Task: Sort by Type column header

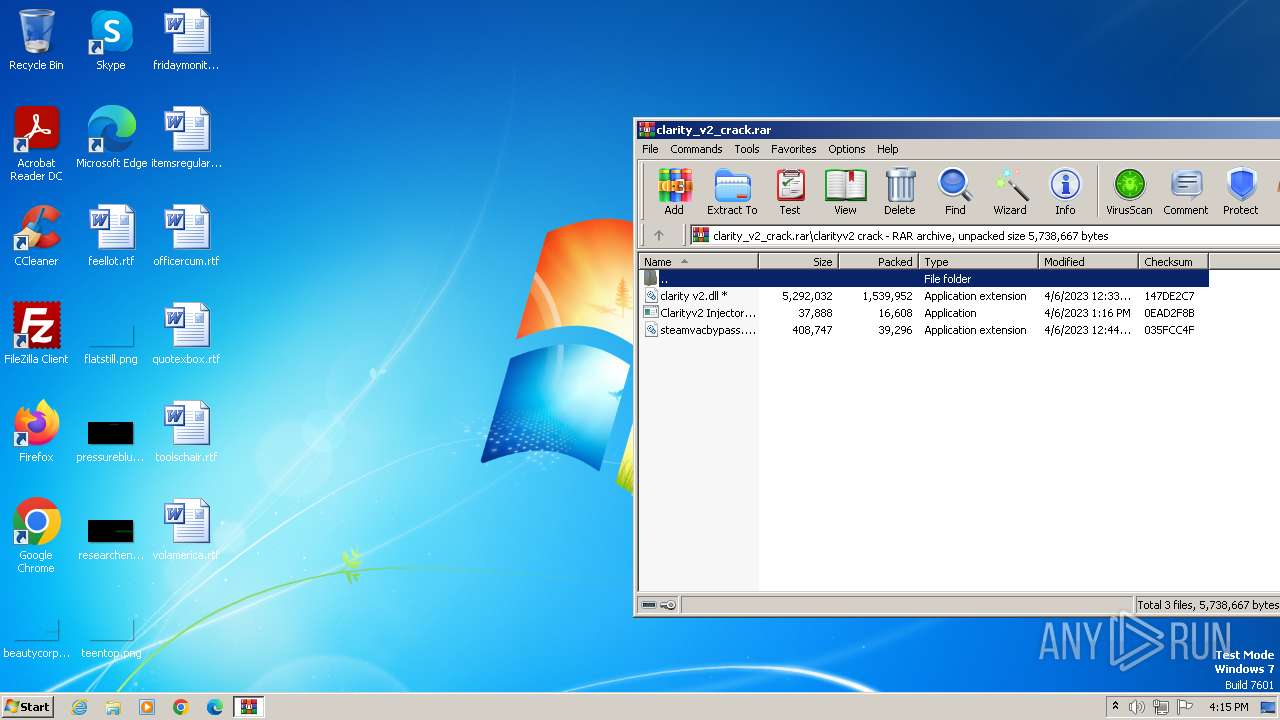Action: pyautogui.click(x=978, y=262)
